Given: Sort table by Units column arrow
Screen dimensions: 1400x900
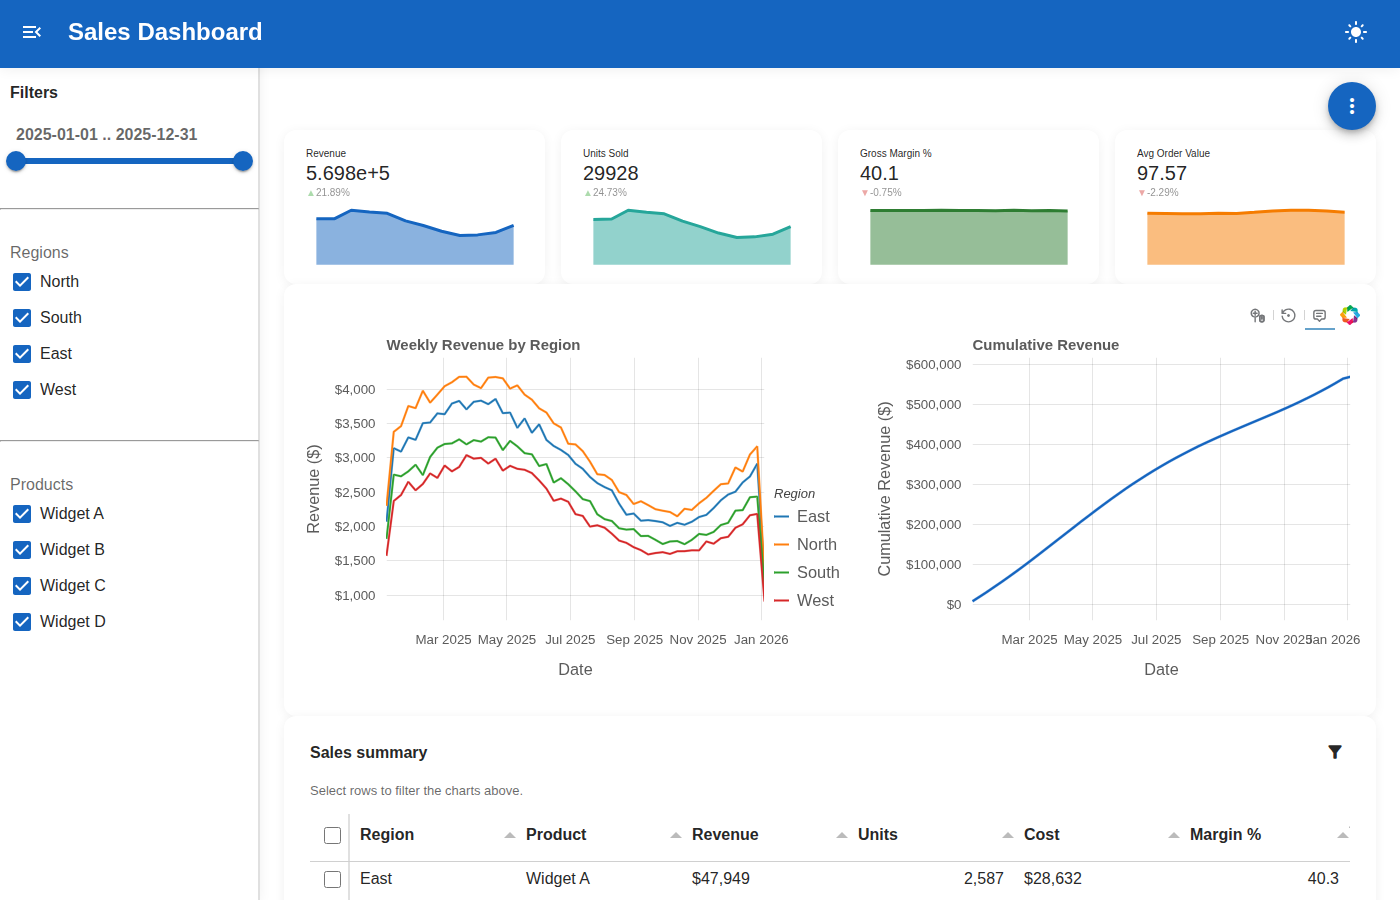Looking at the screenshot, I should (1008, 835).
